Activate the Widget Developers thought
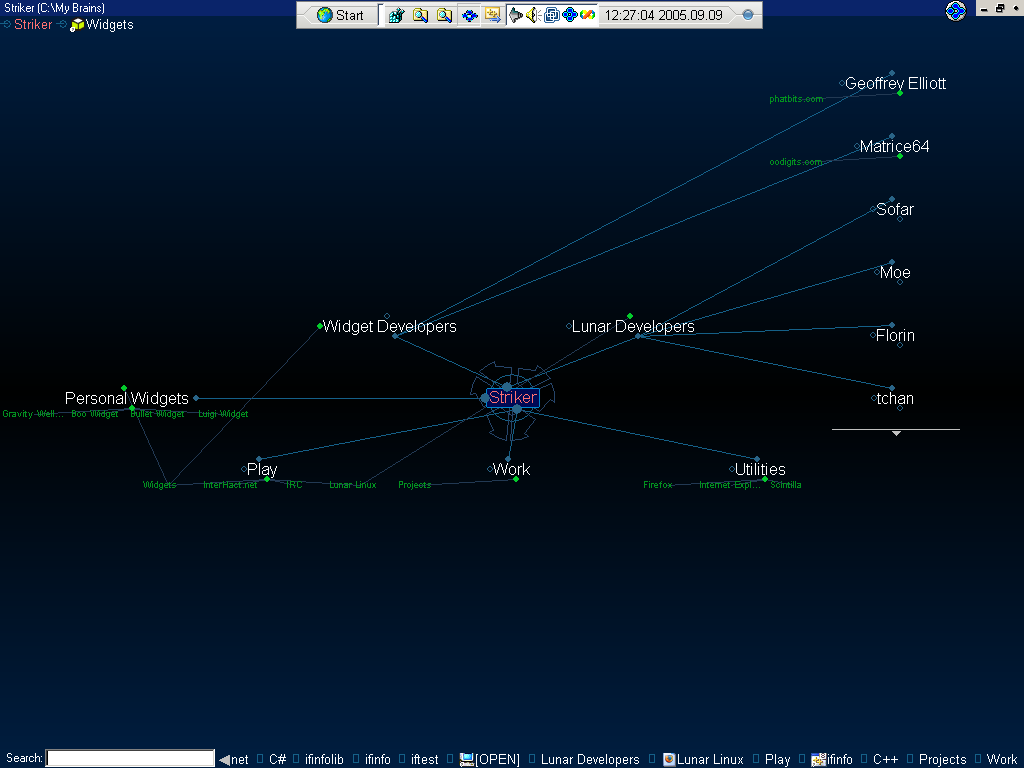 point(389,327)
